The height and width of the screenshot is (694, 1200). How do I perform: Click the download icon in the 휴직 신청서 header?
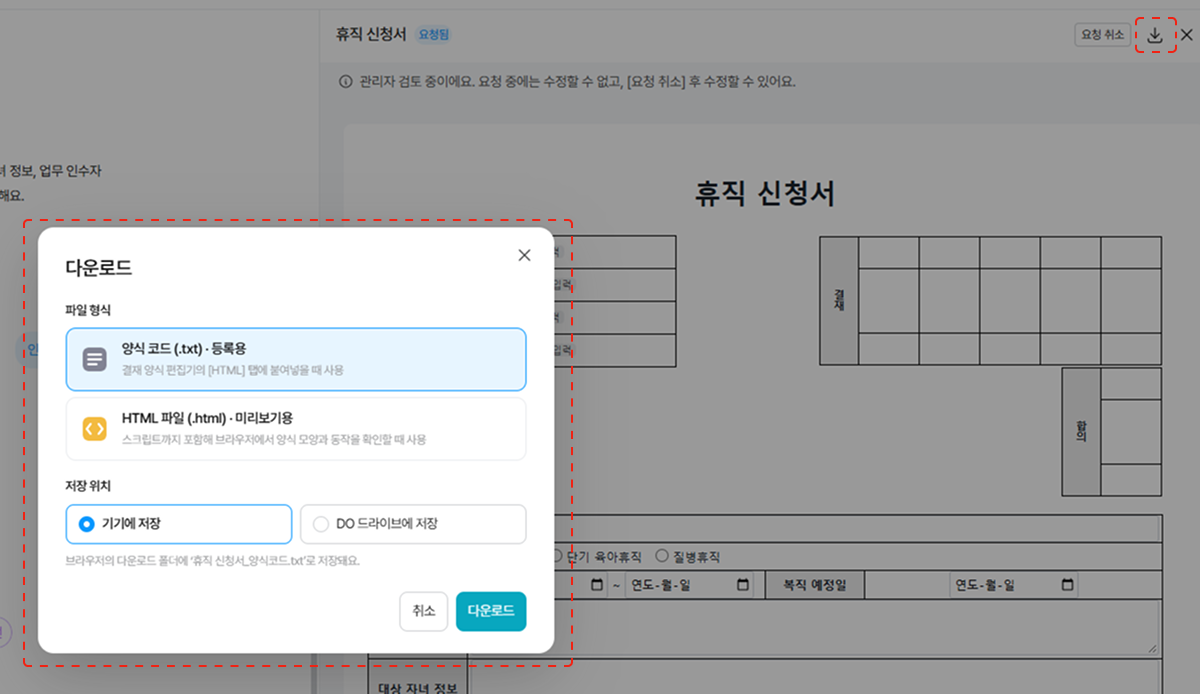tap(1155, 35)
